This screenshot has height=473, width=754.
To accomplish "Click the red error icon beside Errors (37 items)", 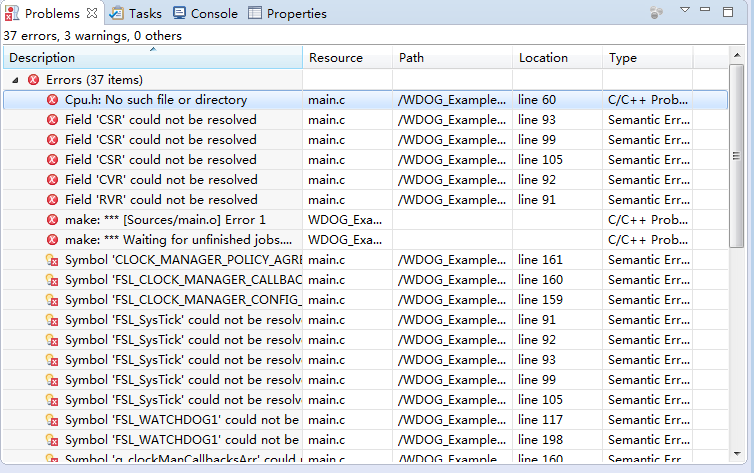I will [x=33, y=80].
